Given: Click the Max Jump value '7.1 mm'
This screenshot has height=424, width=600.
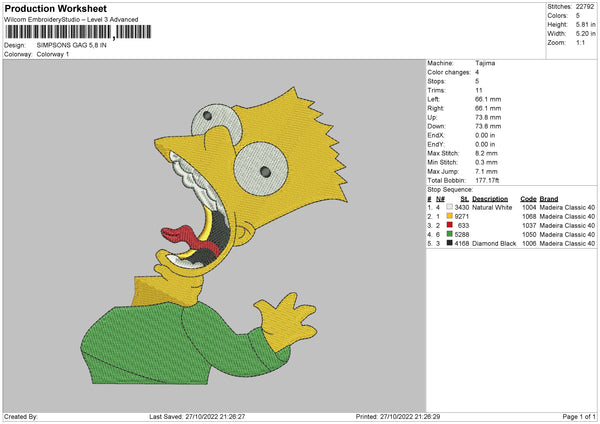Looking at the screenshot, I should click(486, 171).
